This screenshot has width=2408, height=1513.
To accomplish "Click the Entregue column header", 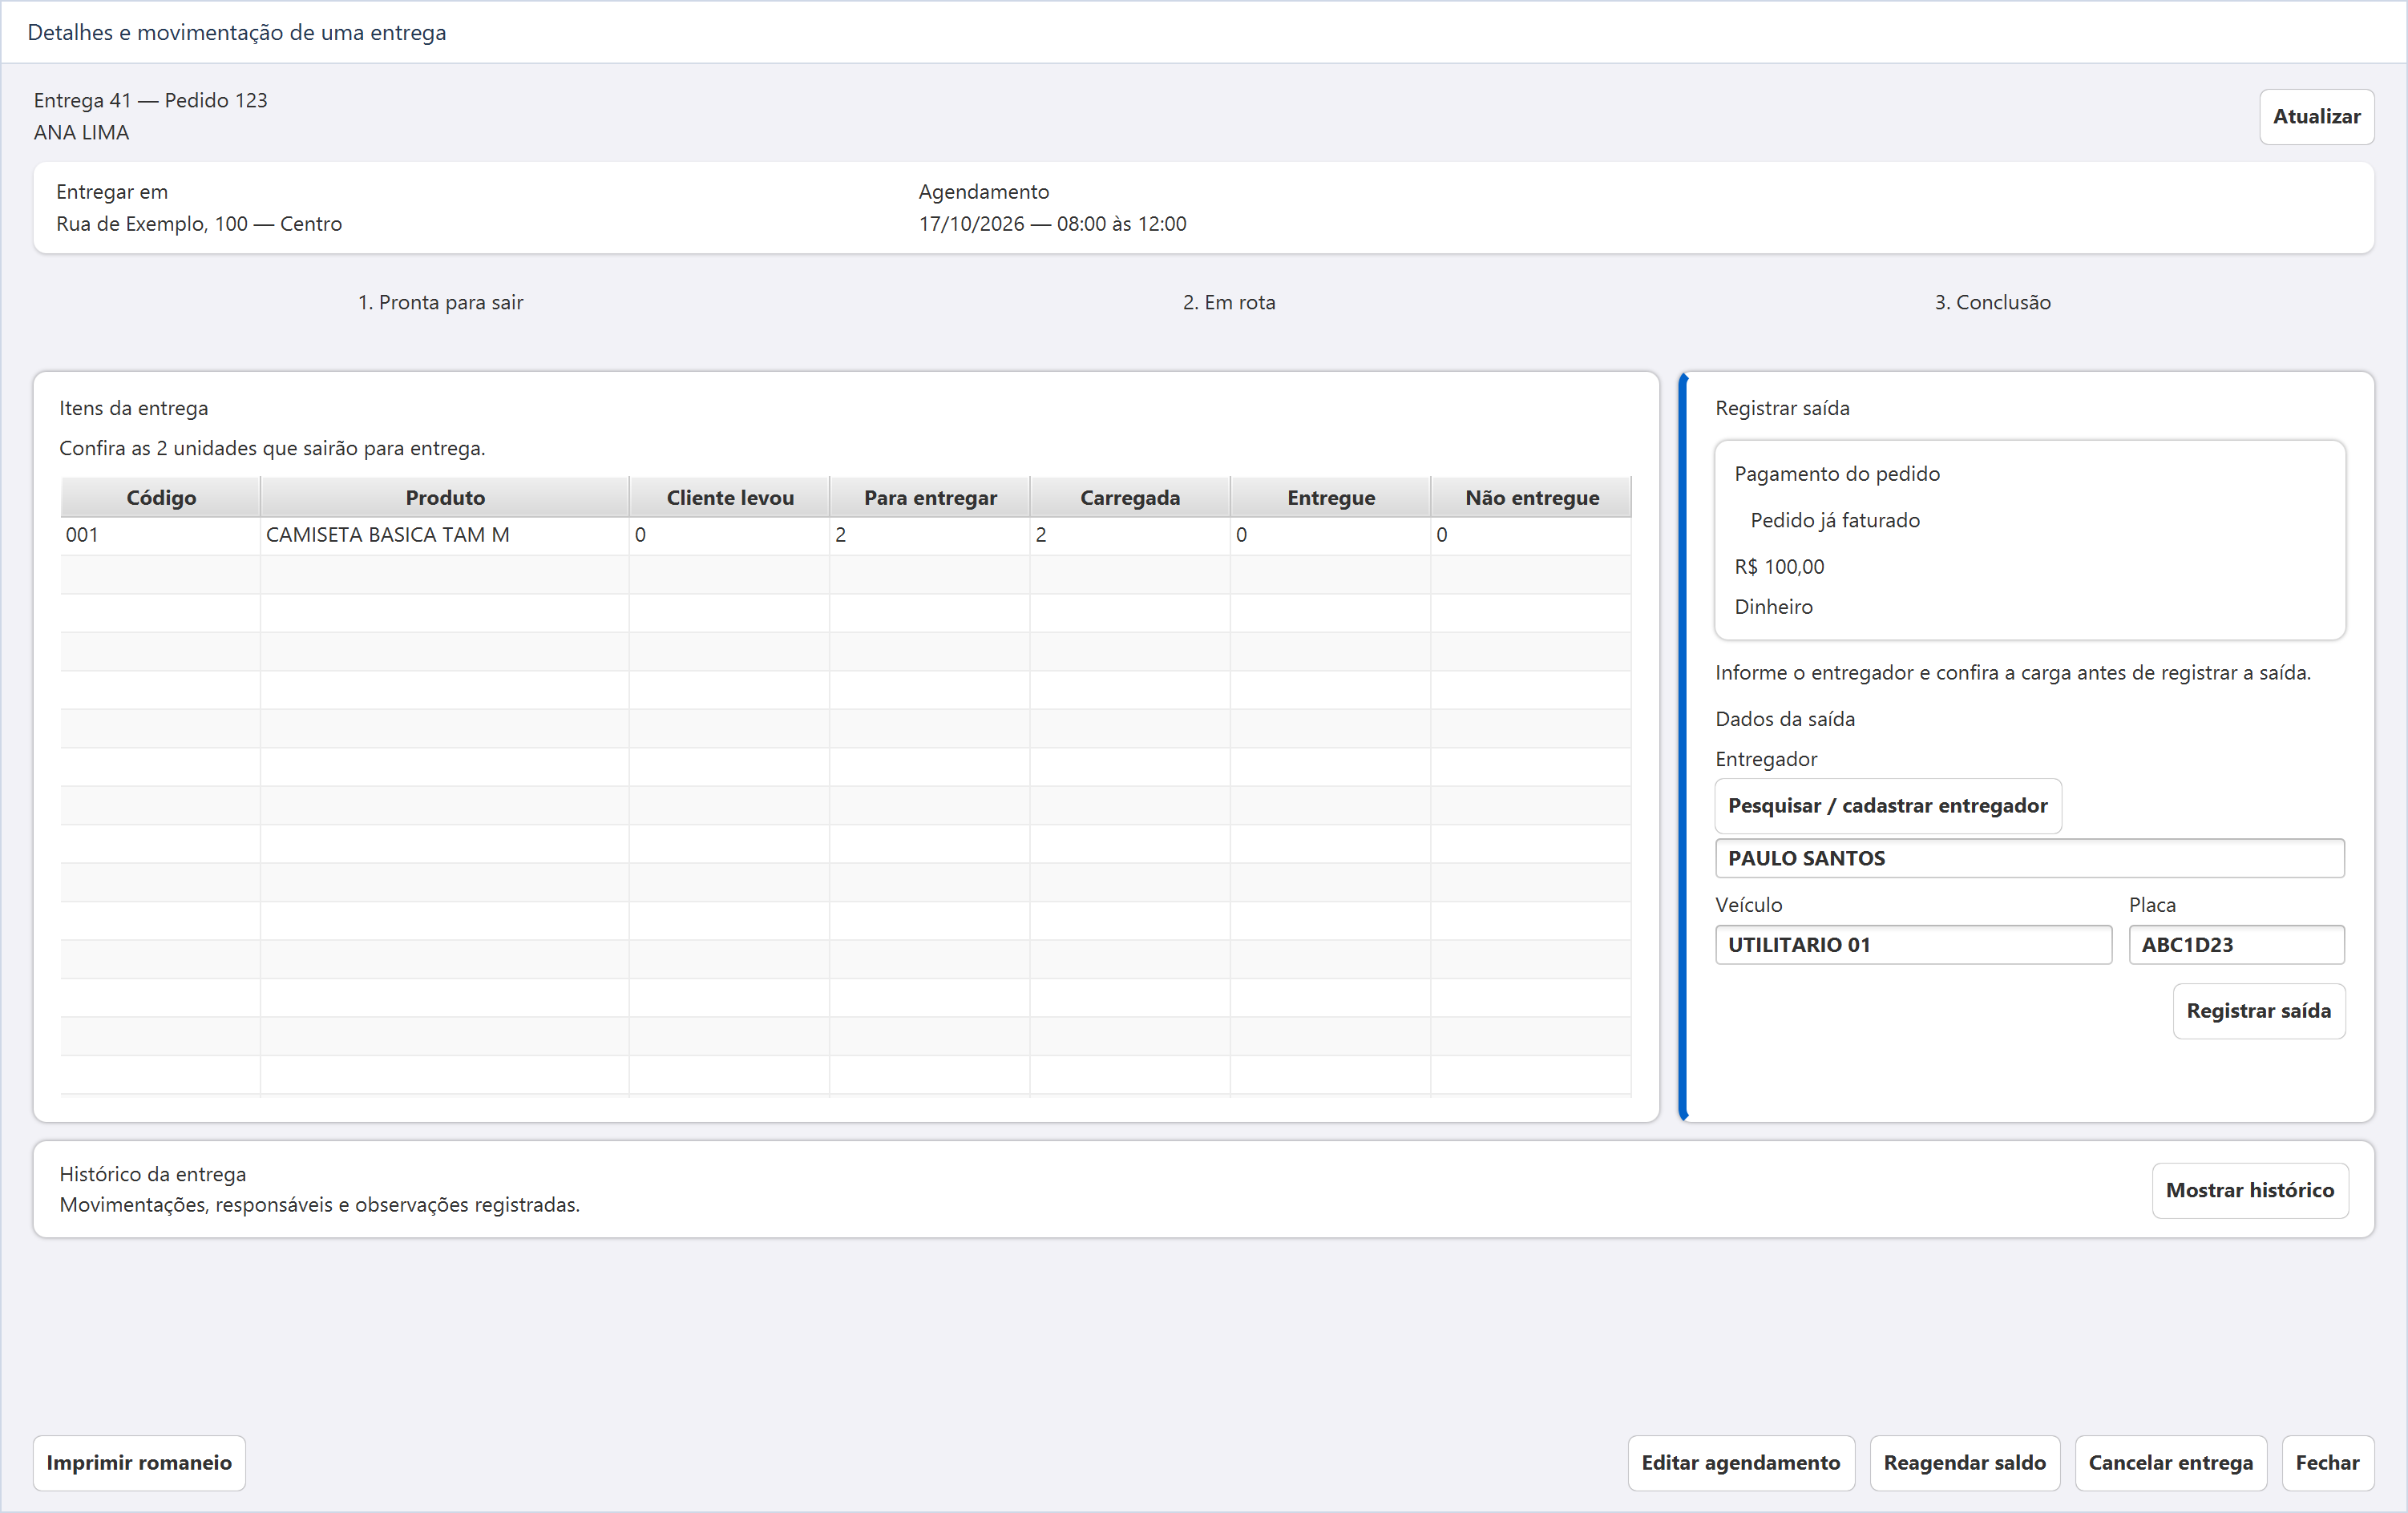I will tap(1331, 498).
